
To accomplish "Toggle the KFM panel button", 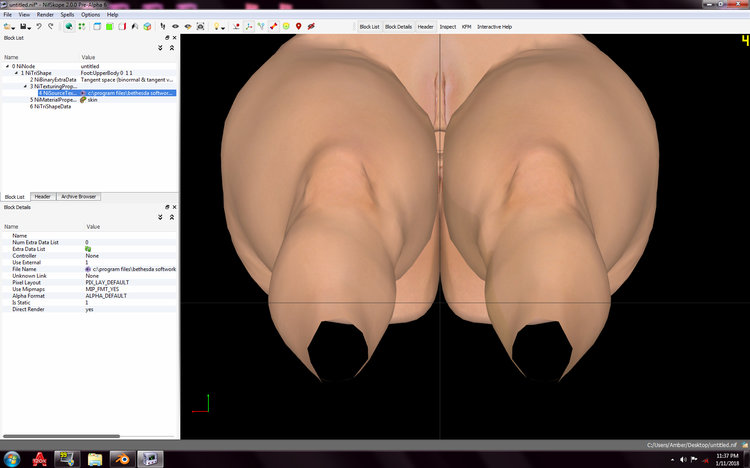I will (466, 27).
